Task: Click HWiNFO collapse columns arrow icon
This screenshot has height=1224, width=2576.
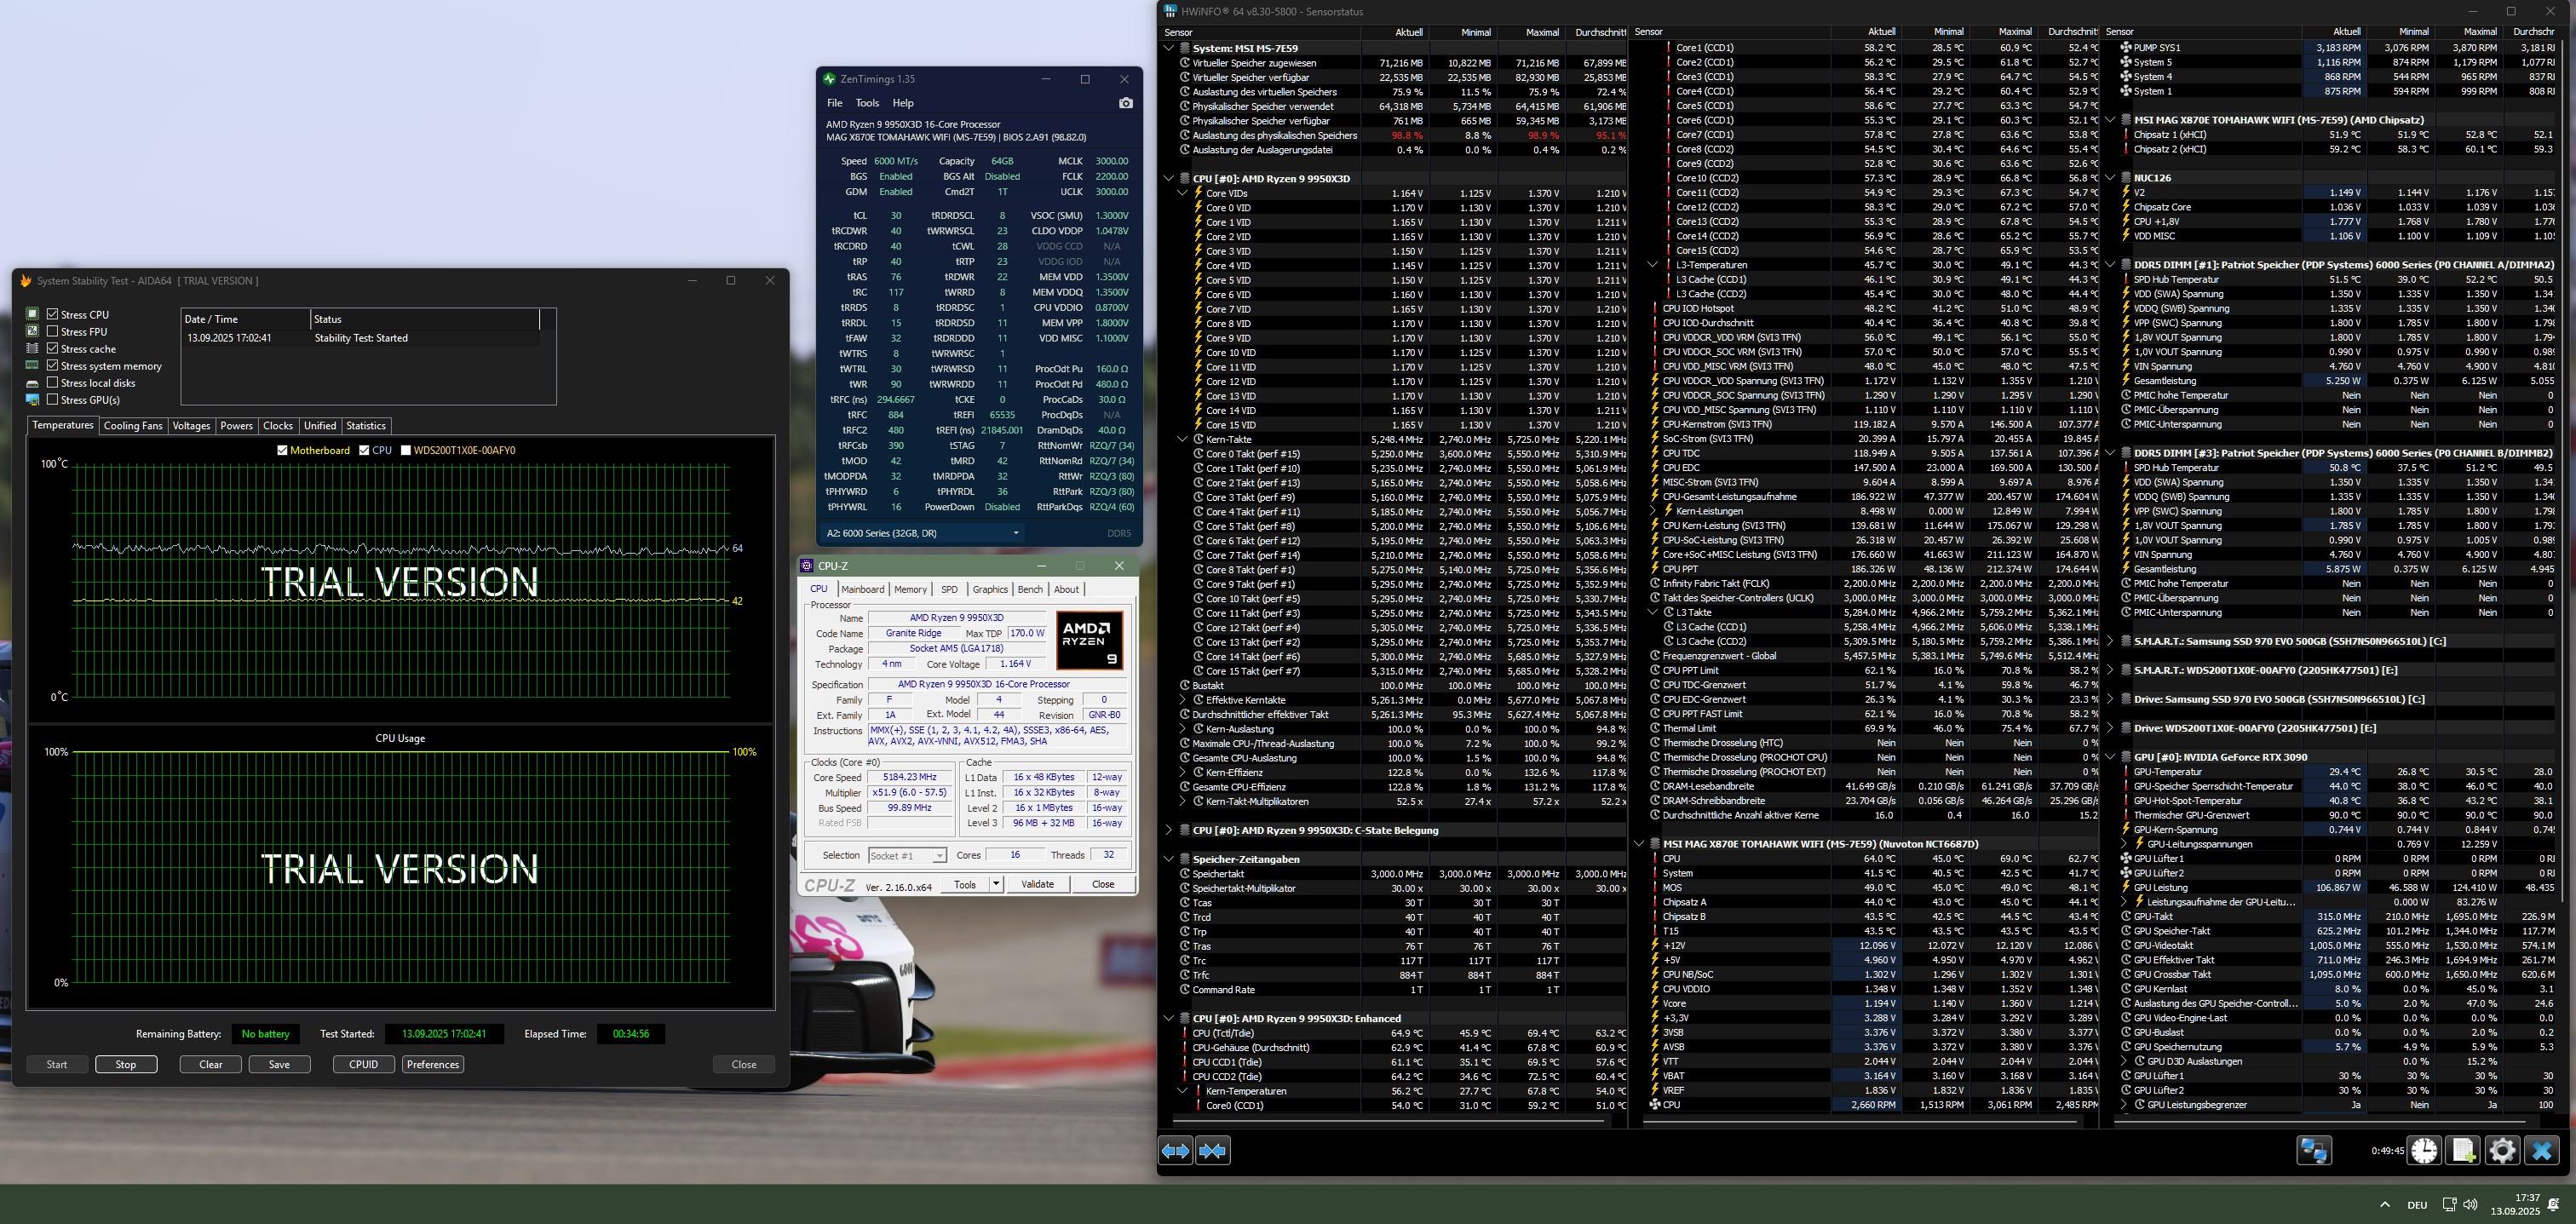Action: (x=1212, y=1151)
